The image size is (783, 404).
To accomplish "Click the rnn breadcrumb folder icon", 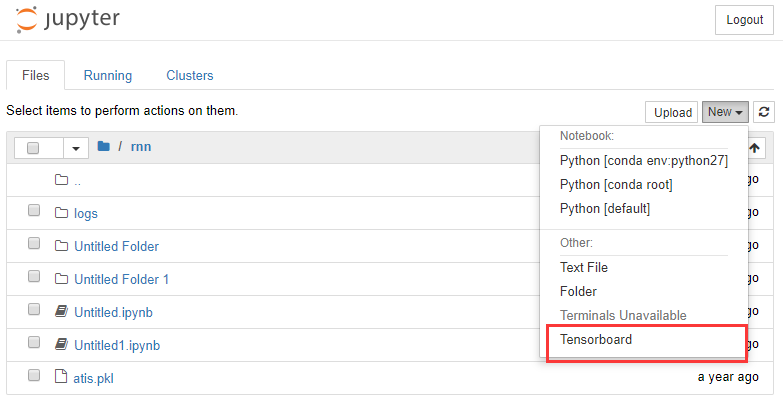I will [x=103, y=147].
